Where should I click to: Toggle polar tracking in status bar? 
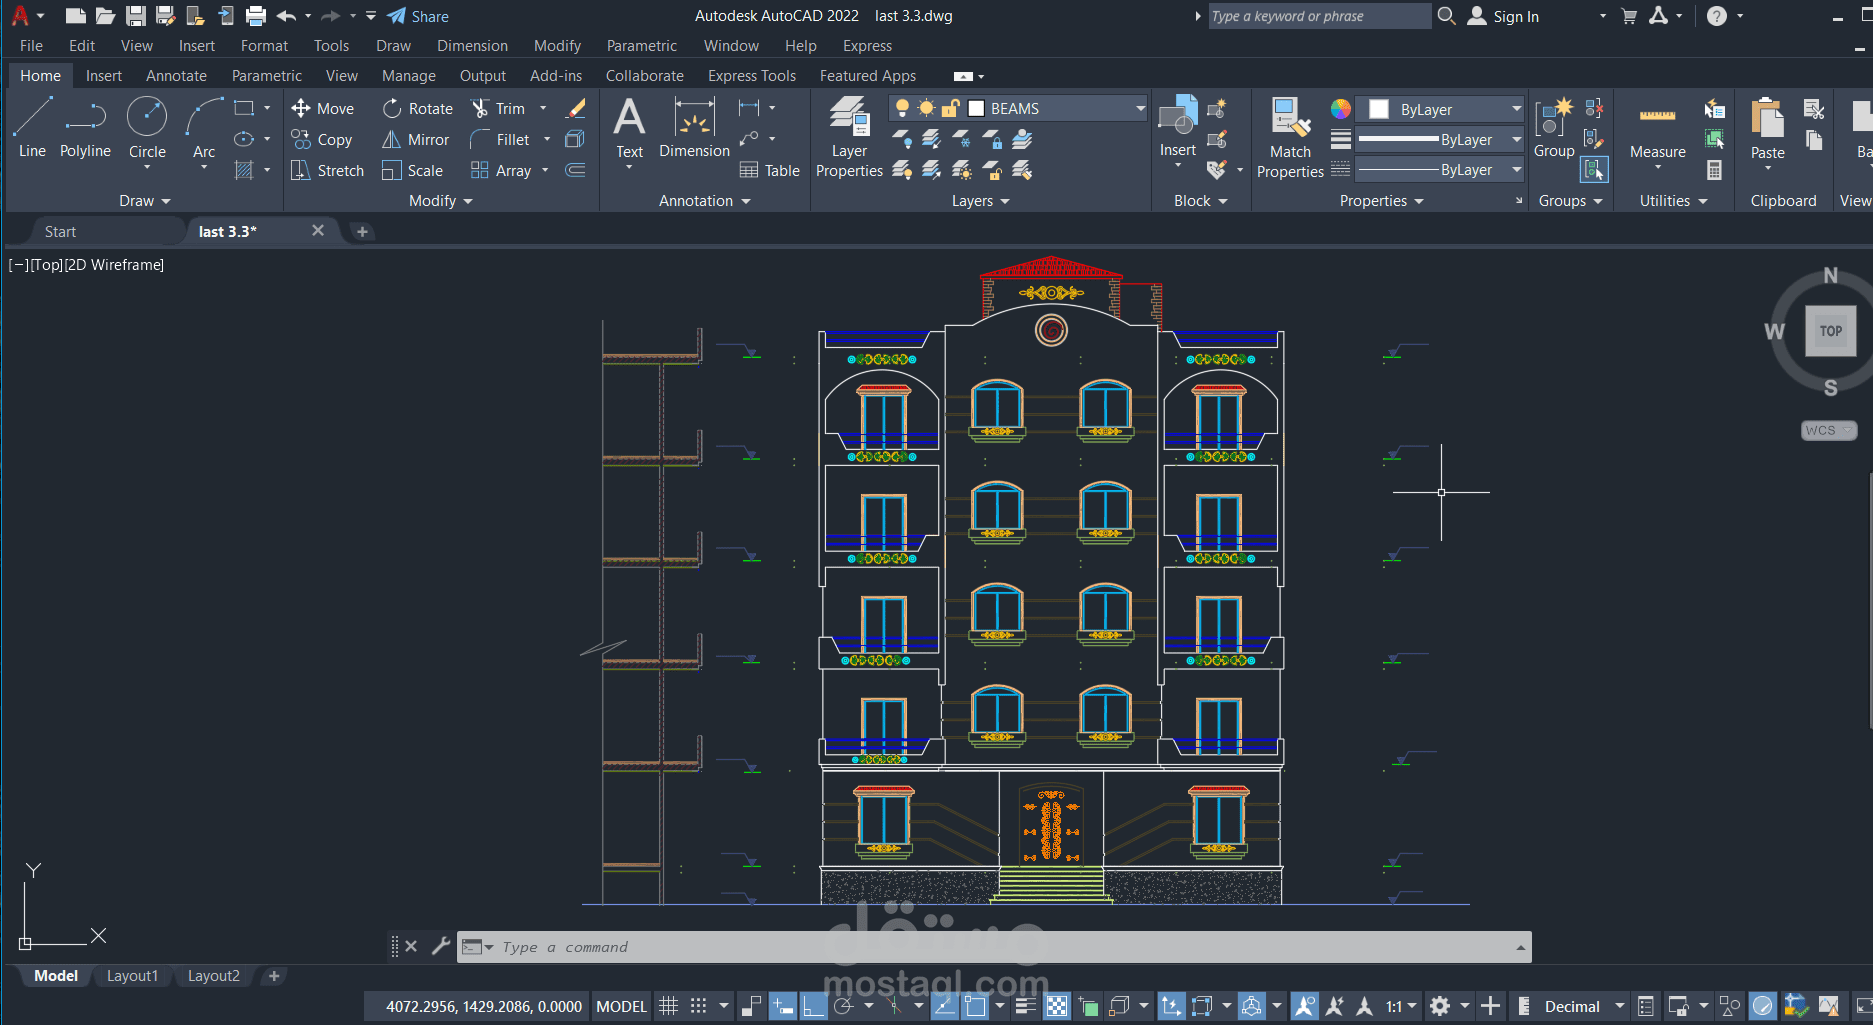pyautogui.click(x=843, y=1006)
